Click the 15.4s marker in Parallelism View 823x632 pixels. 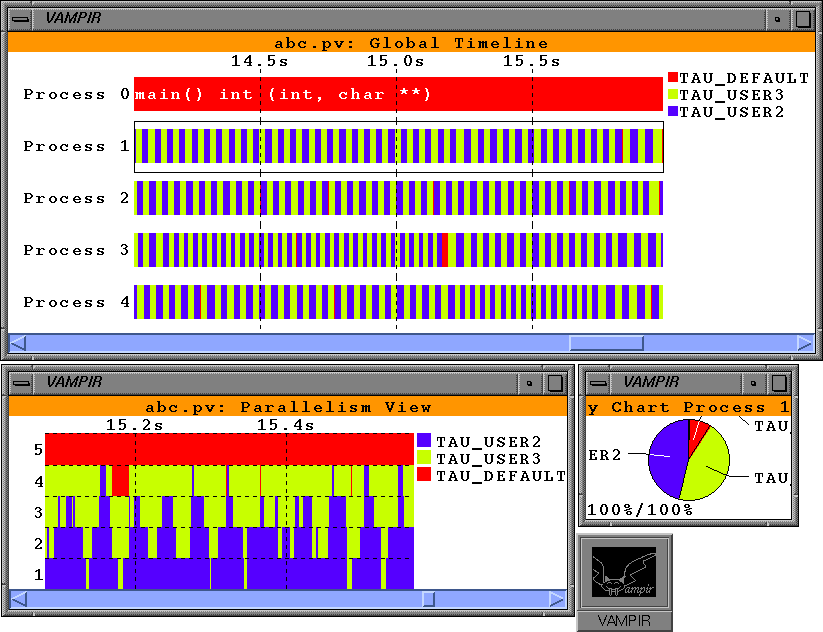(286, 425)
